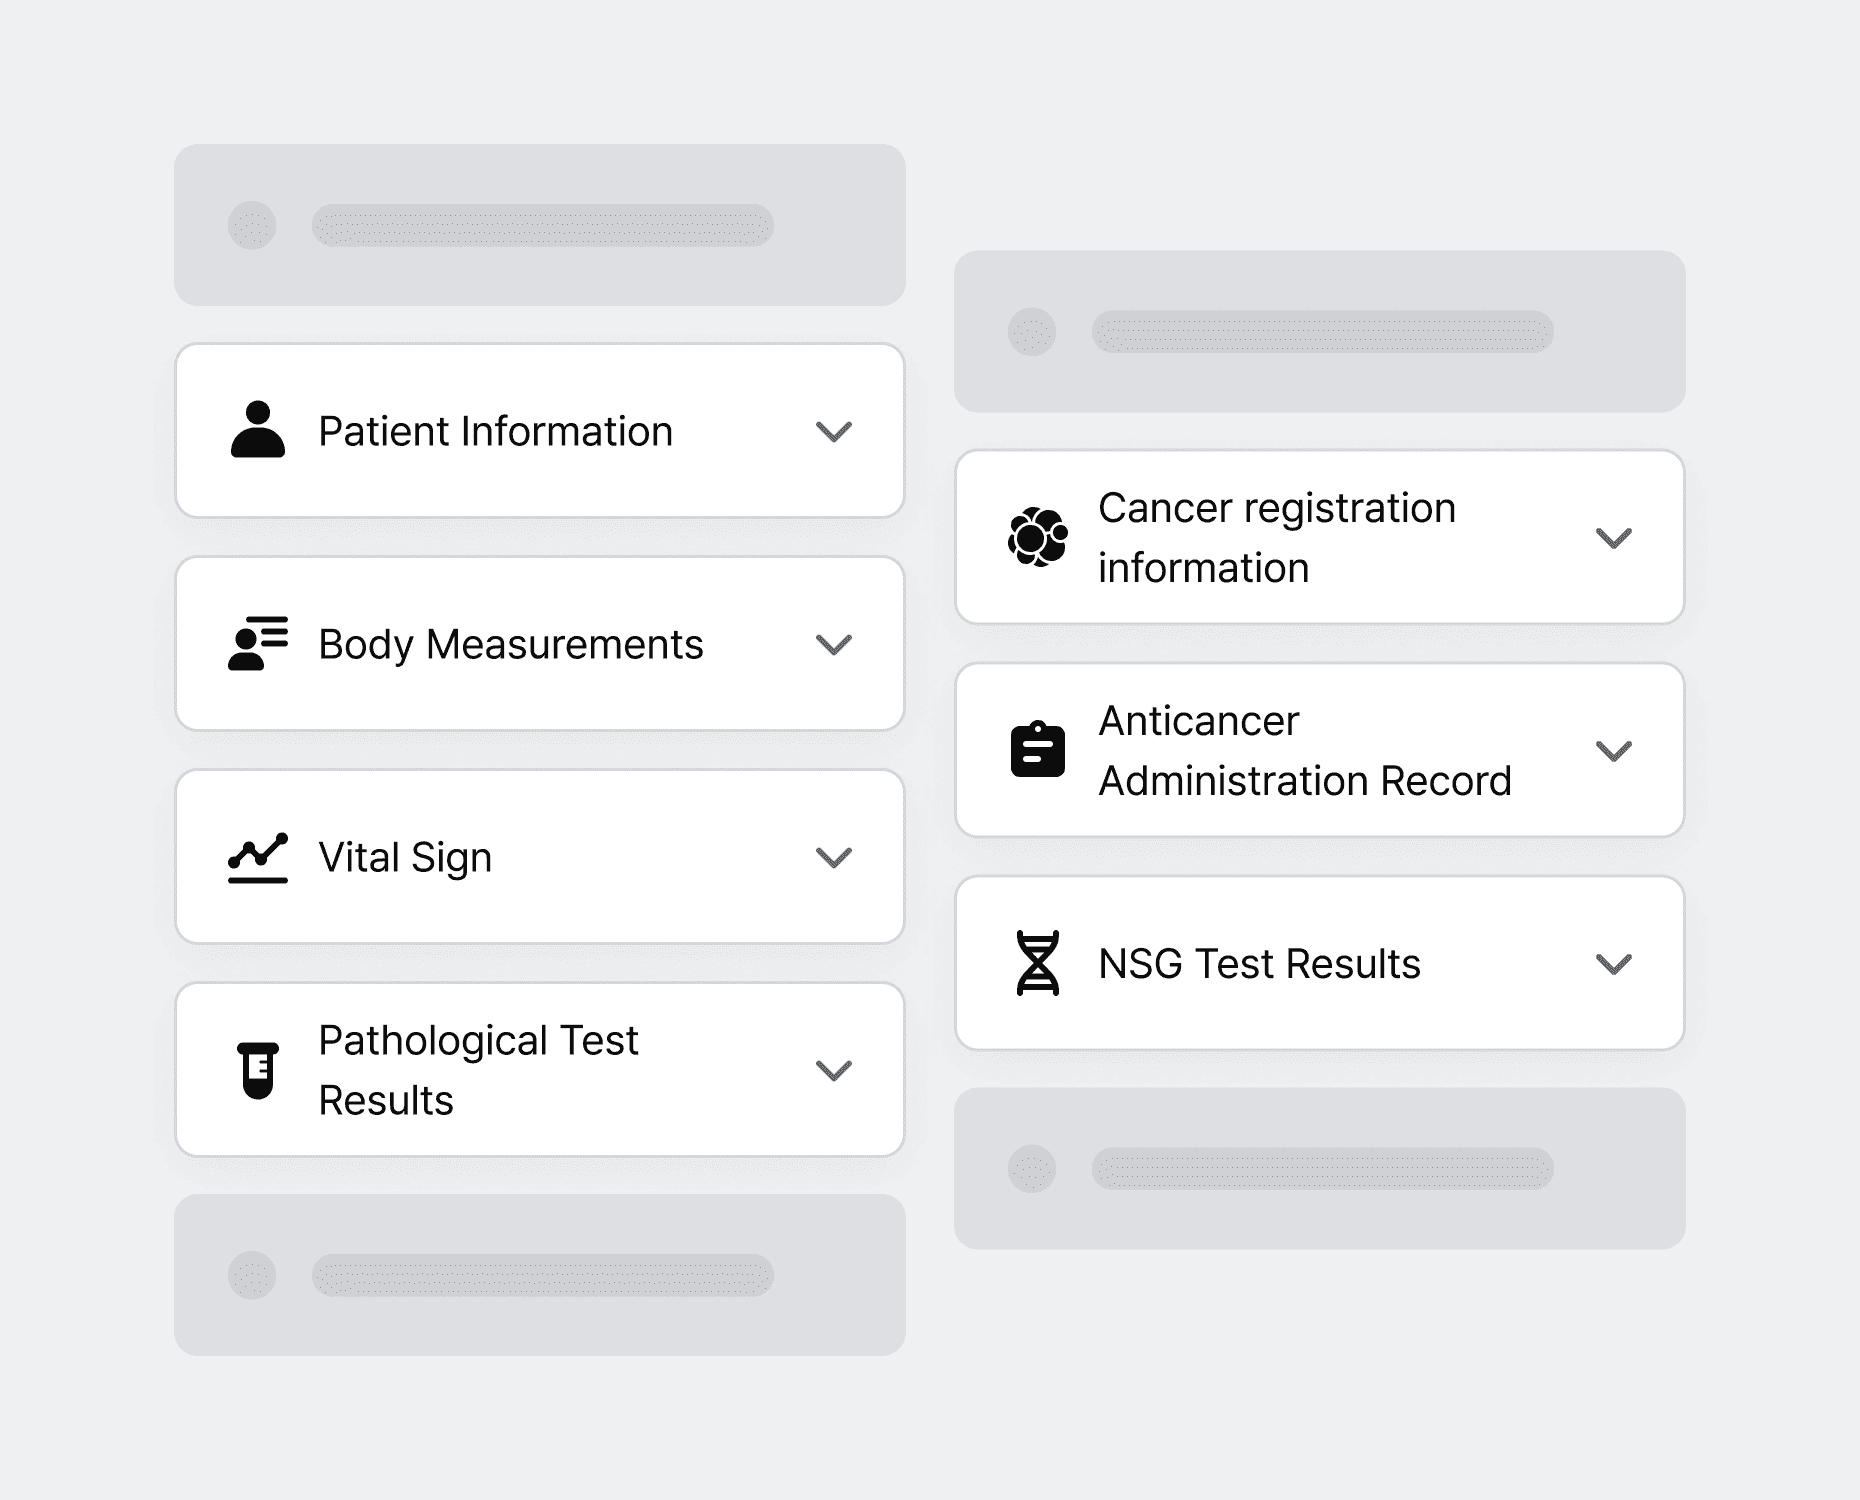Click the Body Measurements title text
Image resolution: width=1860 pixels, height=1500 pixels.
(x=511, y=645)
